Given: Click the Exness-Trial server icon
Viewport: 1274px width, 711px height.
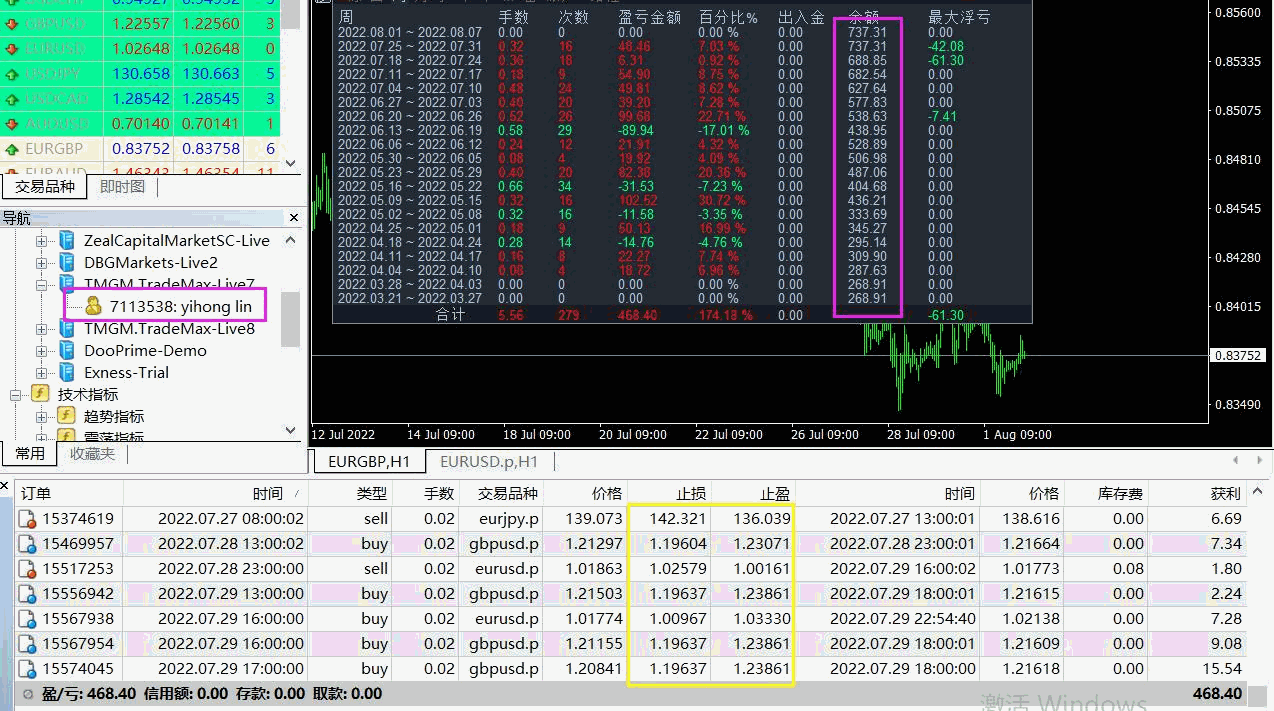Looking at the screenshot, I should tap(67, 373).
